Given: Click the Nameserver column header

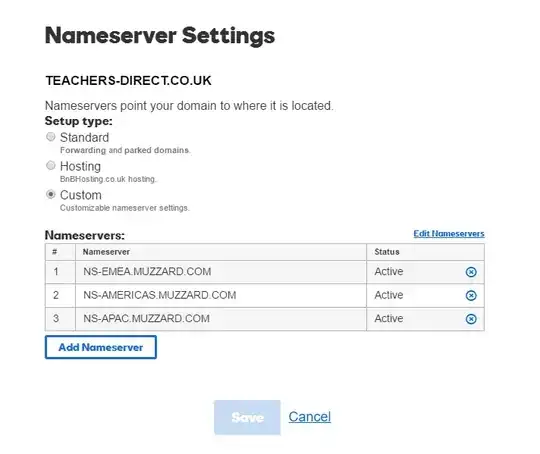Looking at the screenshot, I should 221,252.
